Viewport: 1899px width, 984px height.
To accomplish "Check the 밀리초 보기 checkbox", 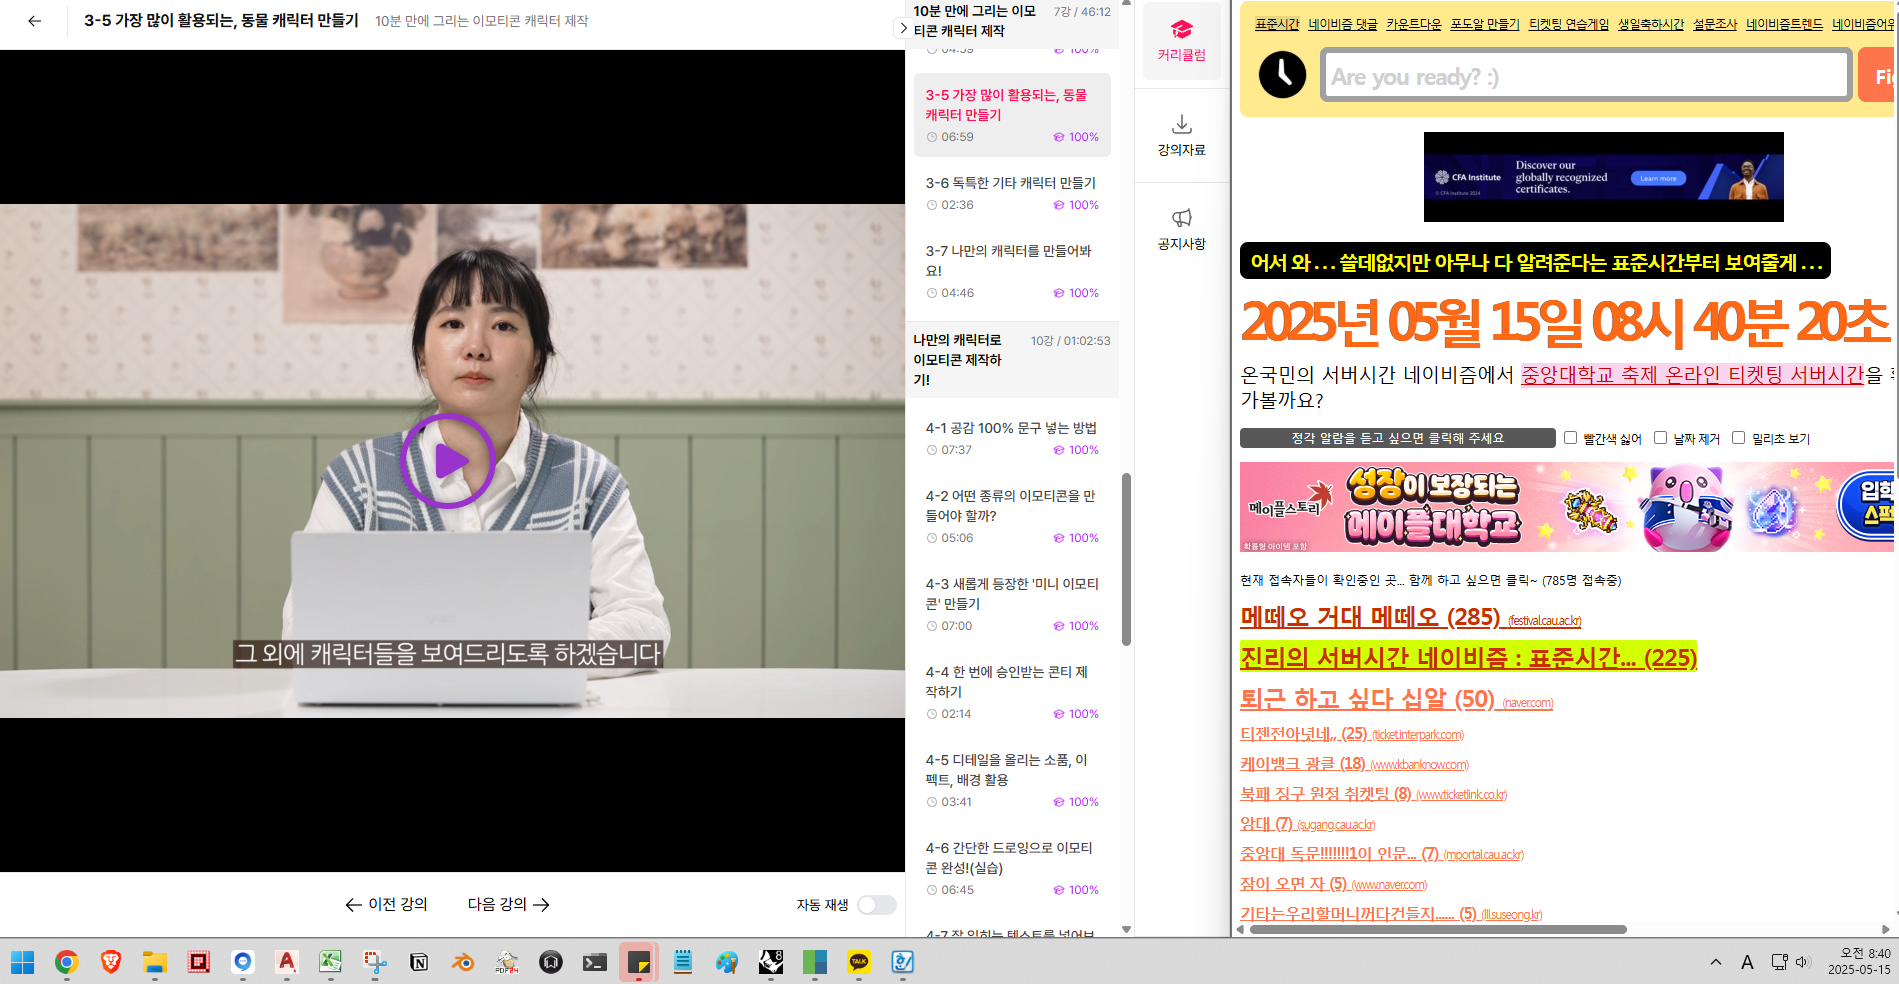I will tap(1738, 437).
